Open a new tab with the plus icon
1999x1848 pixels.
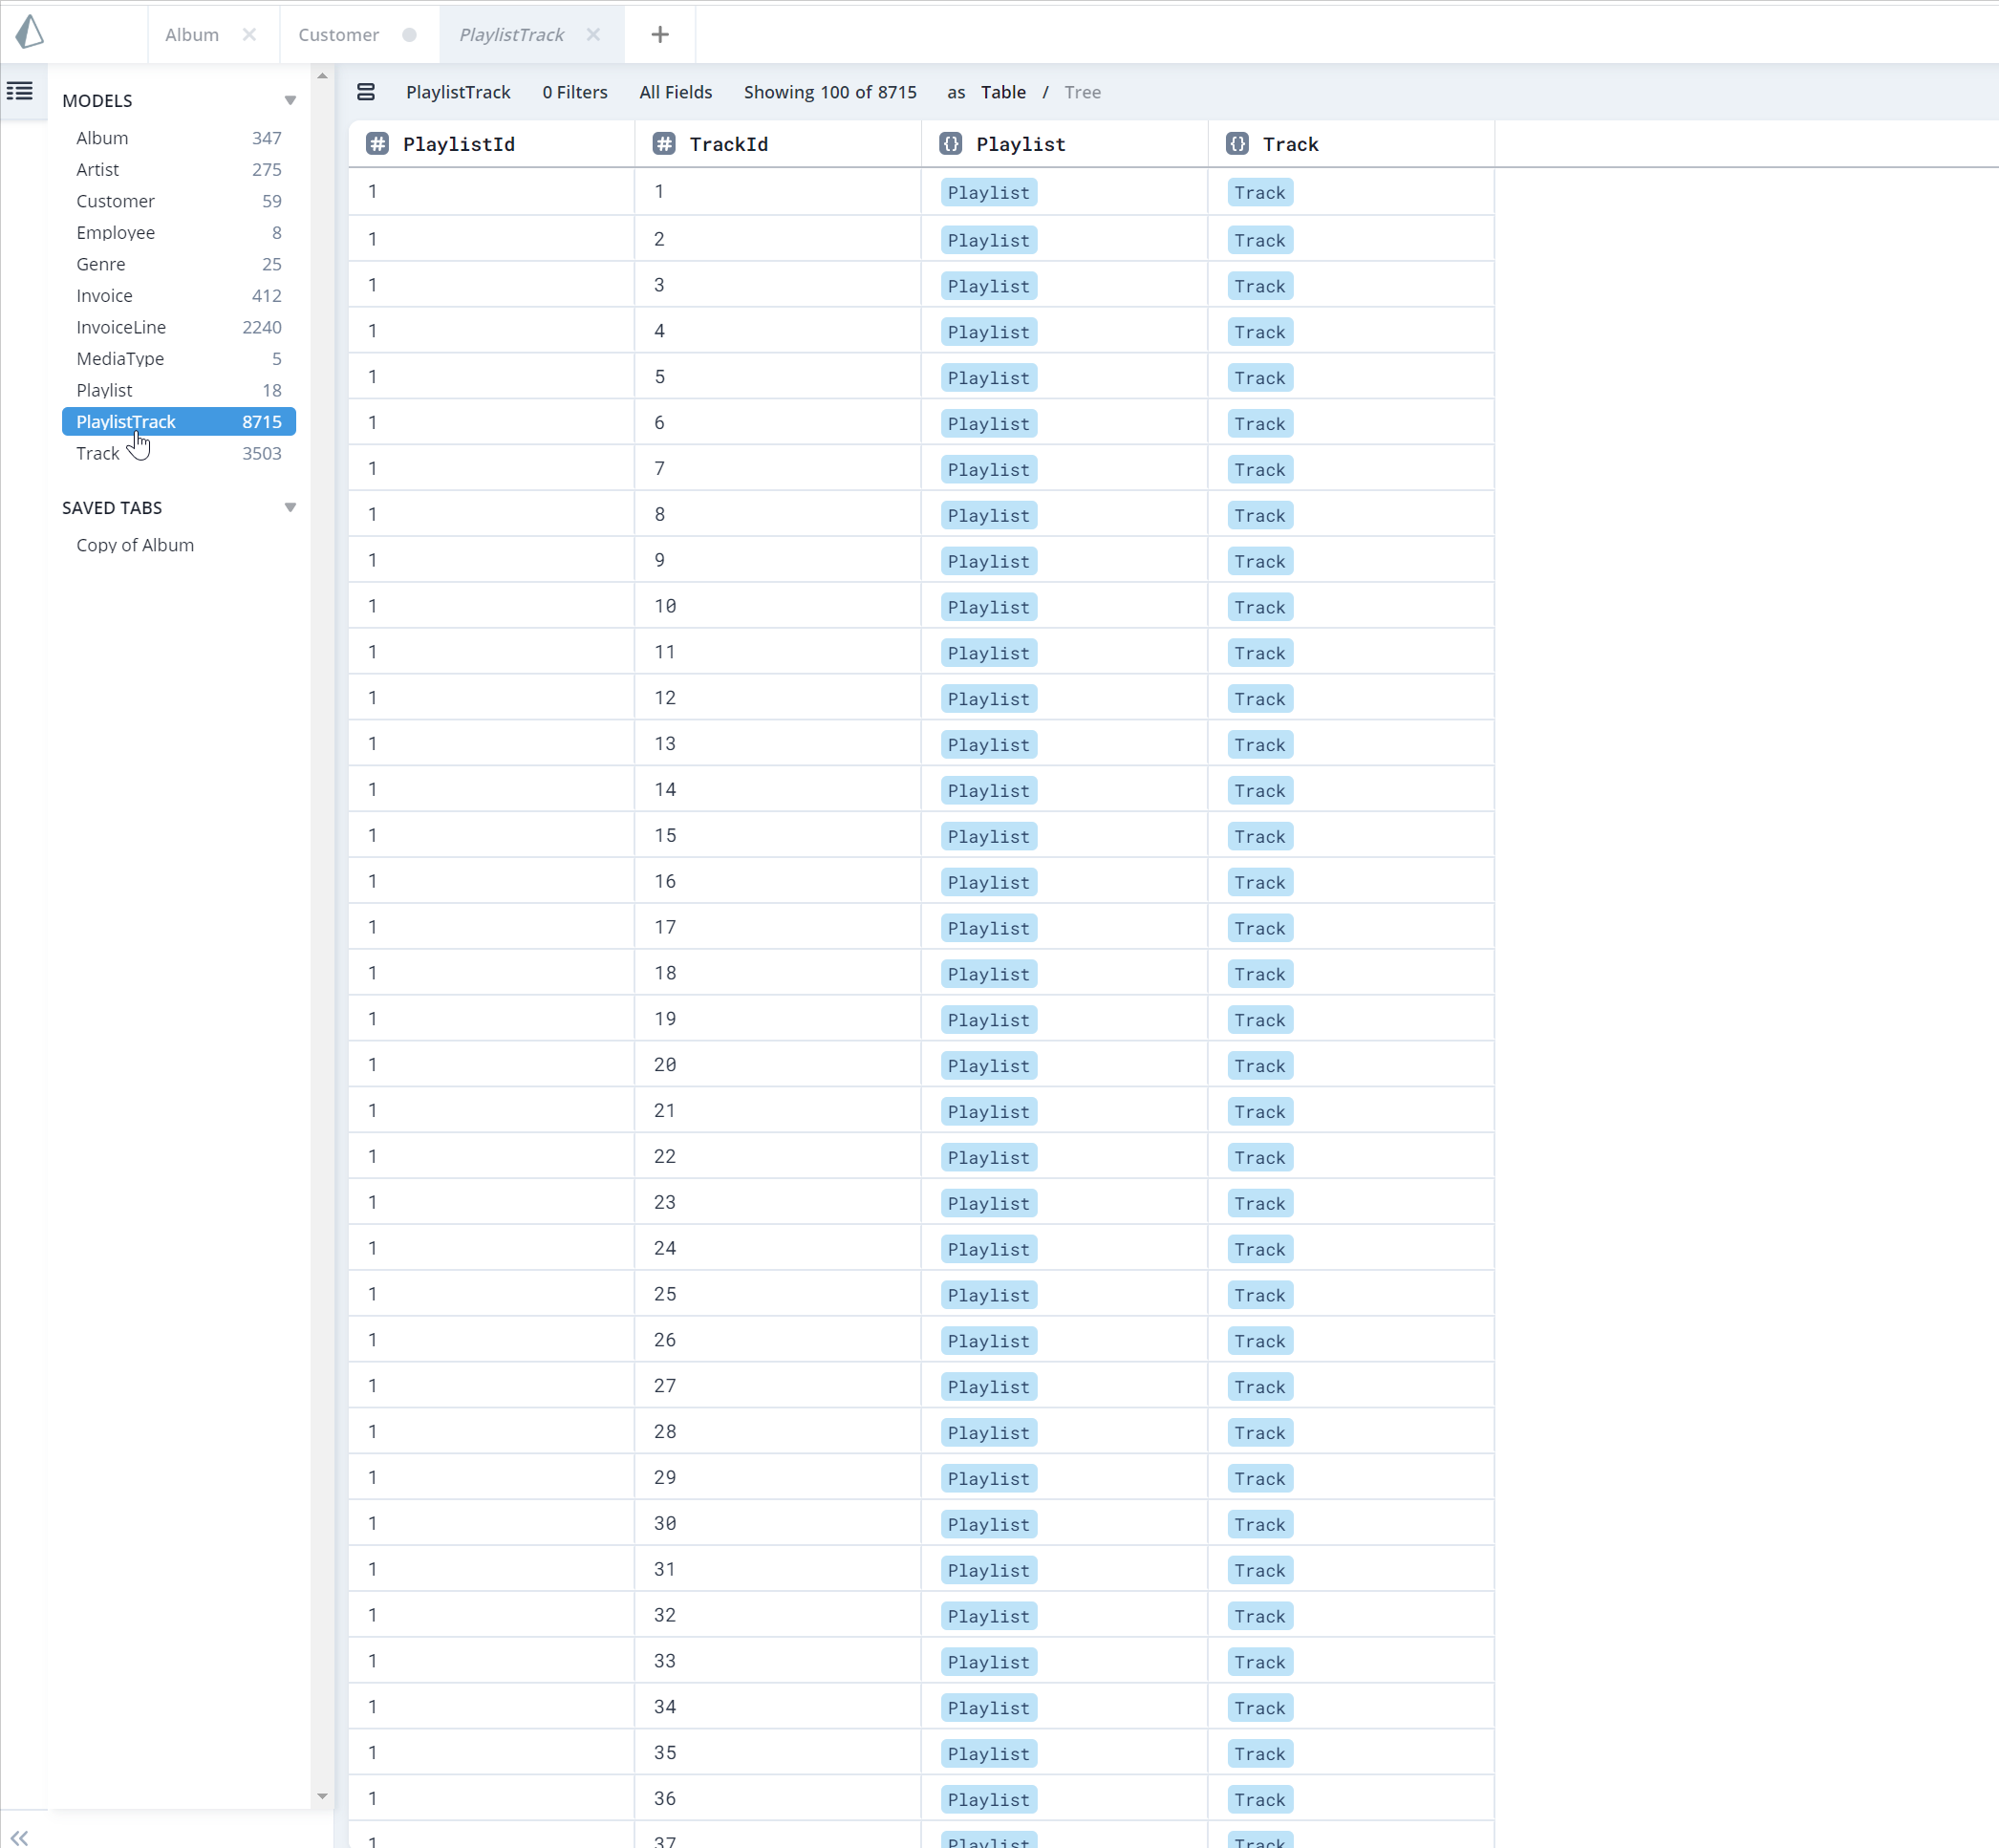[659, 34]
